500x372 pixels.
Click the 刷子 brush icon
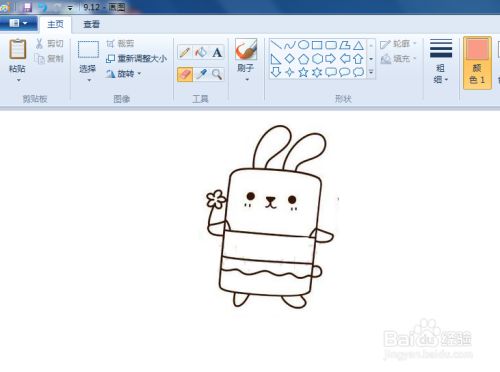click(246, 49)
